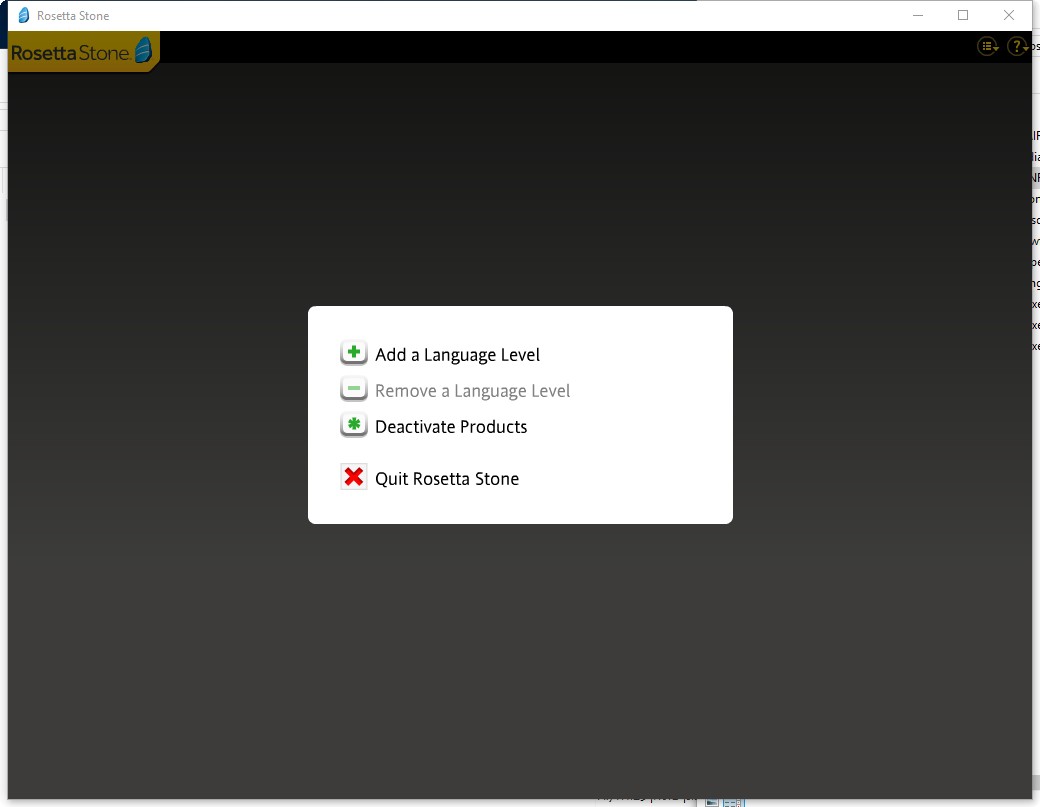Click the green asterisk Deactivate icon
The image size is (1040, 807).
(x=354, y=424)
